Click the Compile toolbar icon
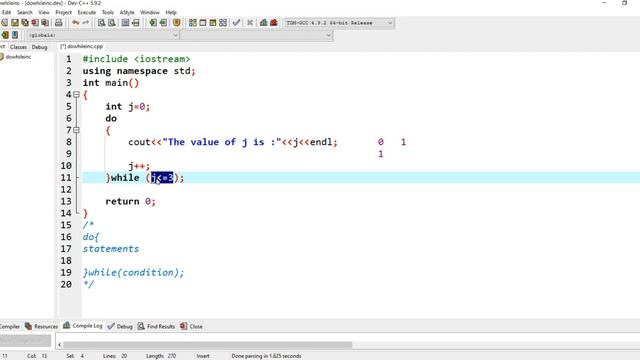640x360 pixels. [193, 23]
